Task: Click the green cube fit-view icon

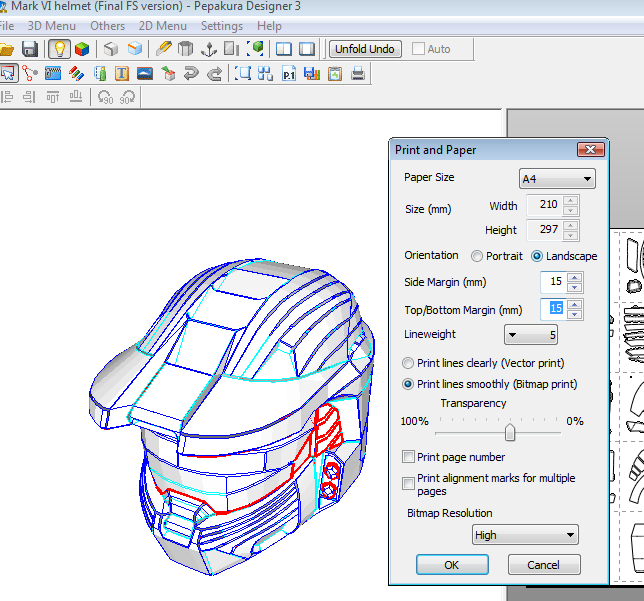Action: click(255, 49)
